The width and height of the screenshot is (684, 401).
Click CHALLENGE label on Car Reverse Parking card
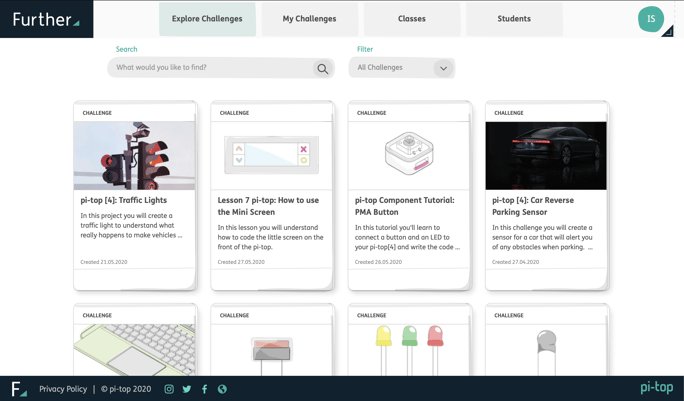(509, 113)
